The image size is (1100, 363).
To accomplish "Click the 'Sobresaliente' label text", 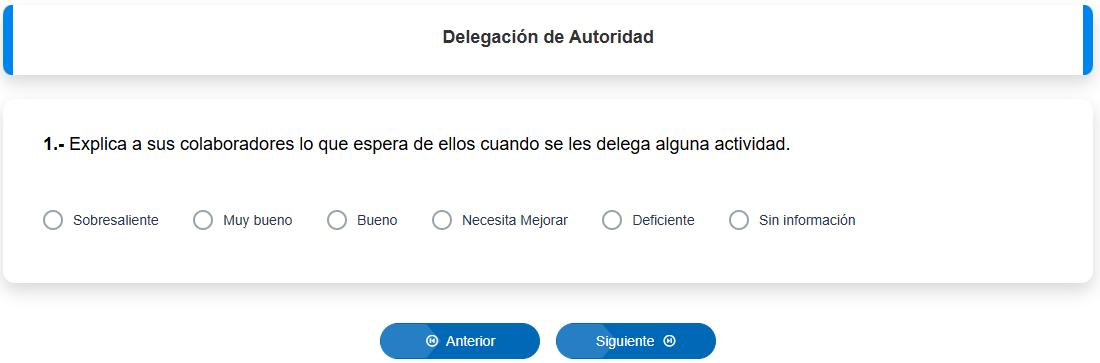I will coord(116,220).
